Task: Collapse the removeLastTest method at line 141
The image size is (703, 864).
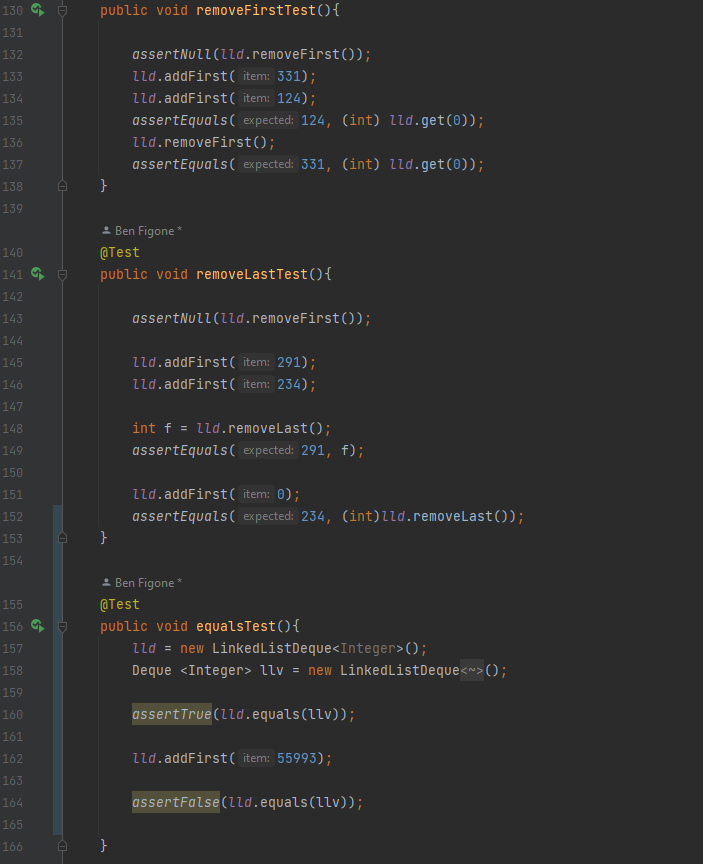Action: click(62, 274)
